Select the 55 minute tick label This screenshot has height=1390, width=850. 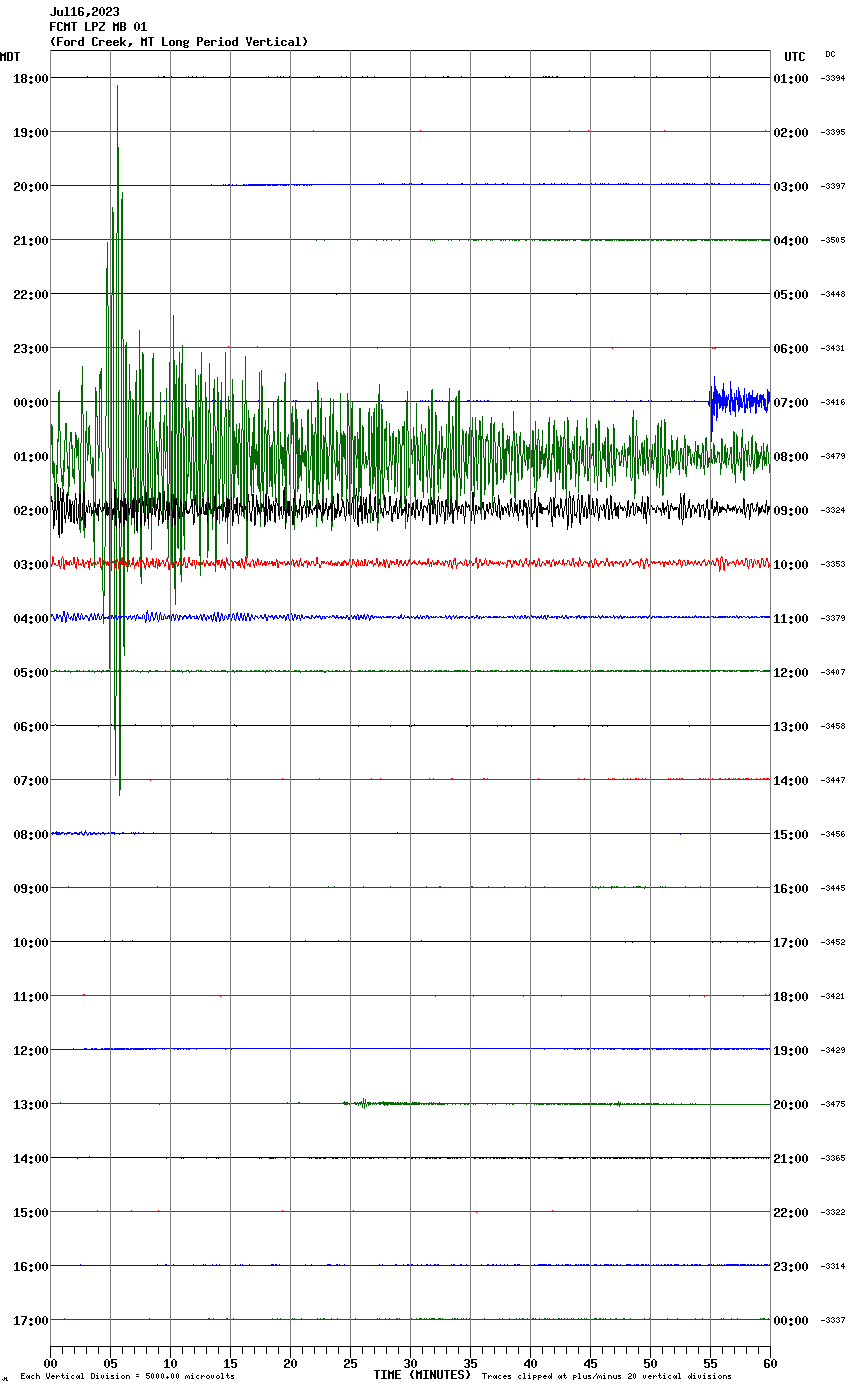click(710, 1363)
